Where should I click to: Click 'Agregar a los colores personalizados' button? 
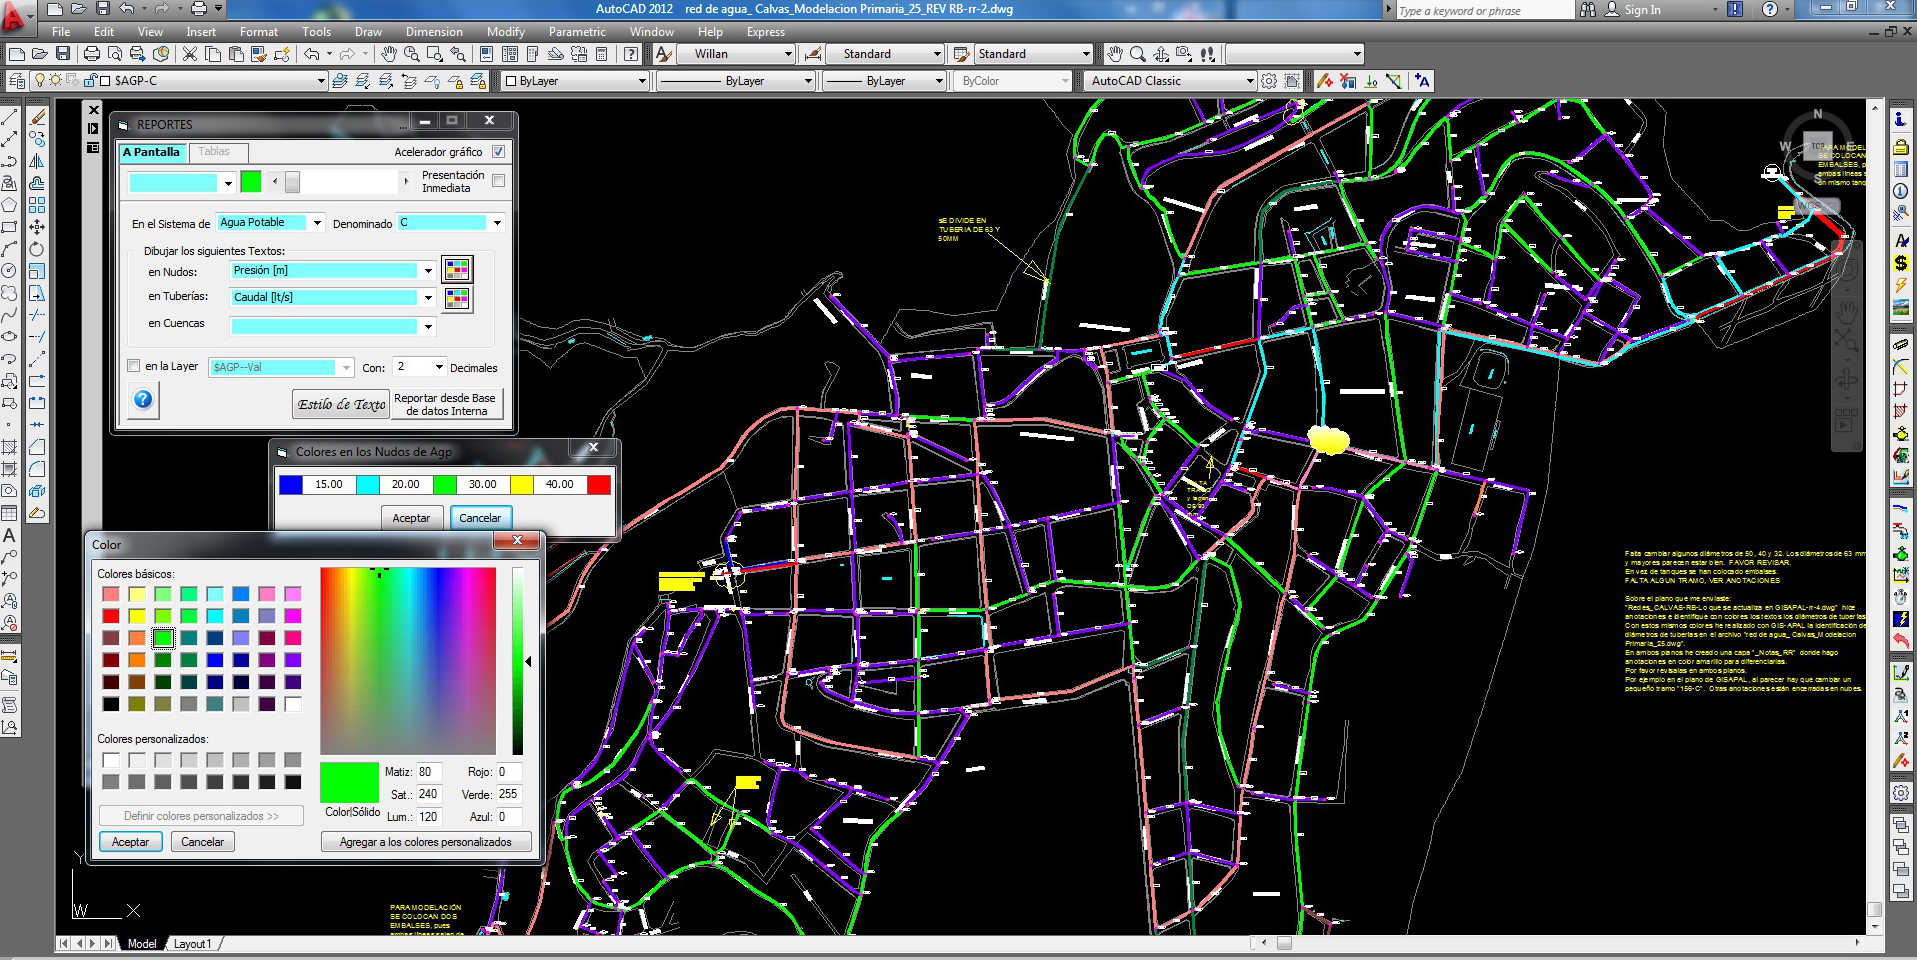(425, 842)
